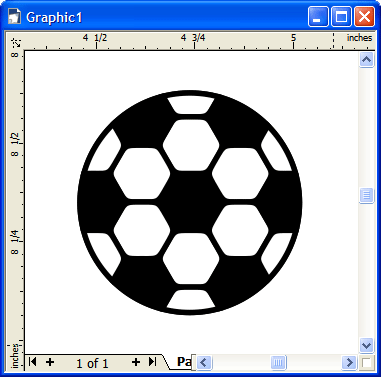The height and width of the screenshot is (377, 381).
Task: Minimize the Graphic1 window
Action: 318,17
